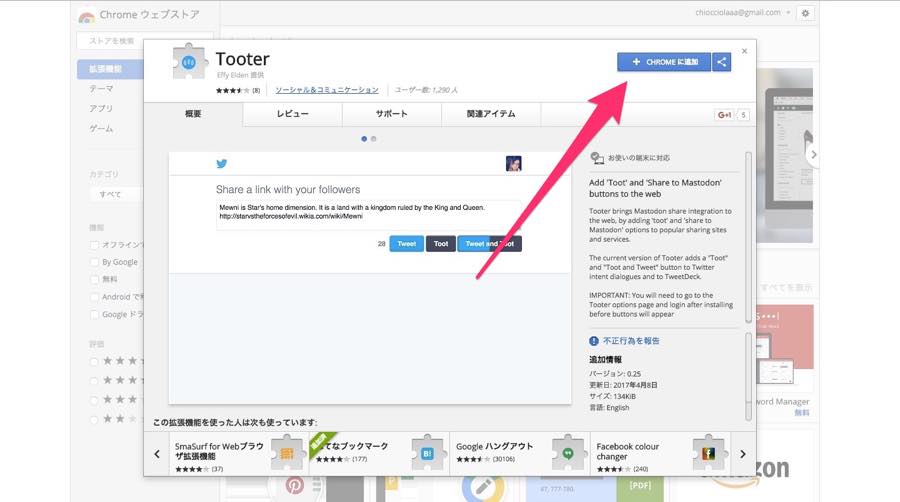Click the G+1 button
900x502 pixels.
point(724,115)
